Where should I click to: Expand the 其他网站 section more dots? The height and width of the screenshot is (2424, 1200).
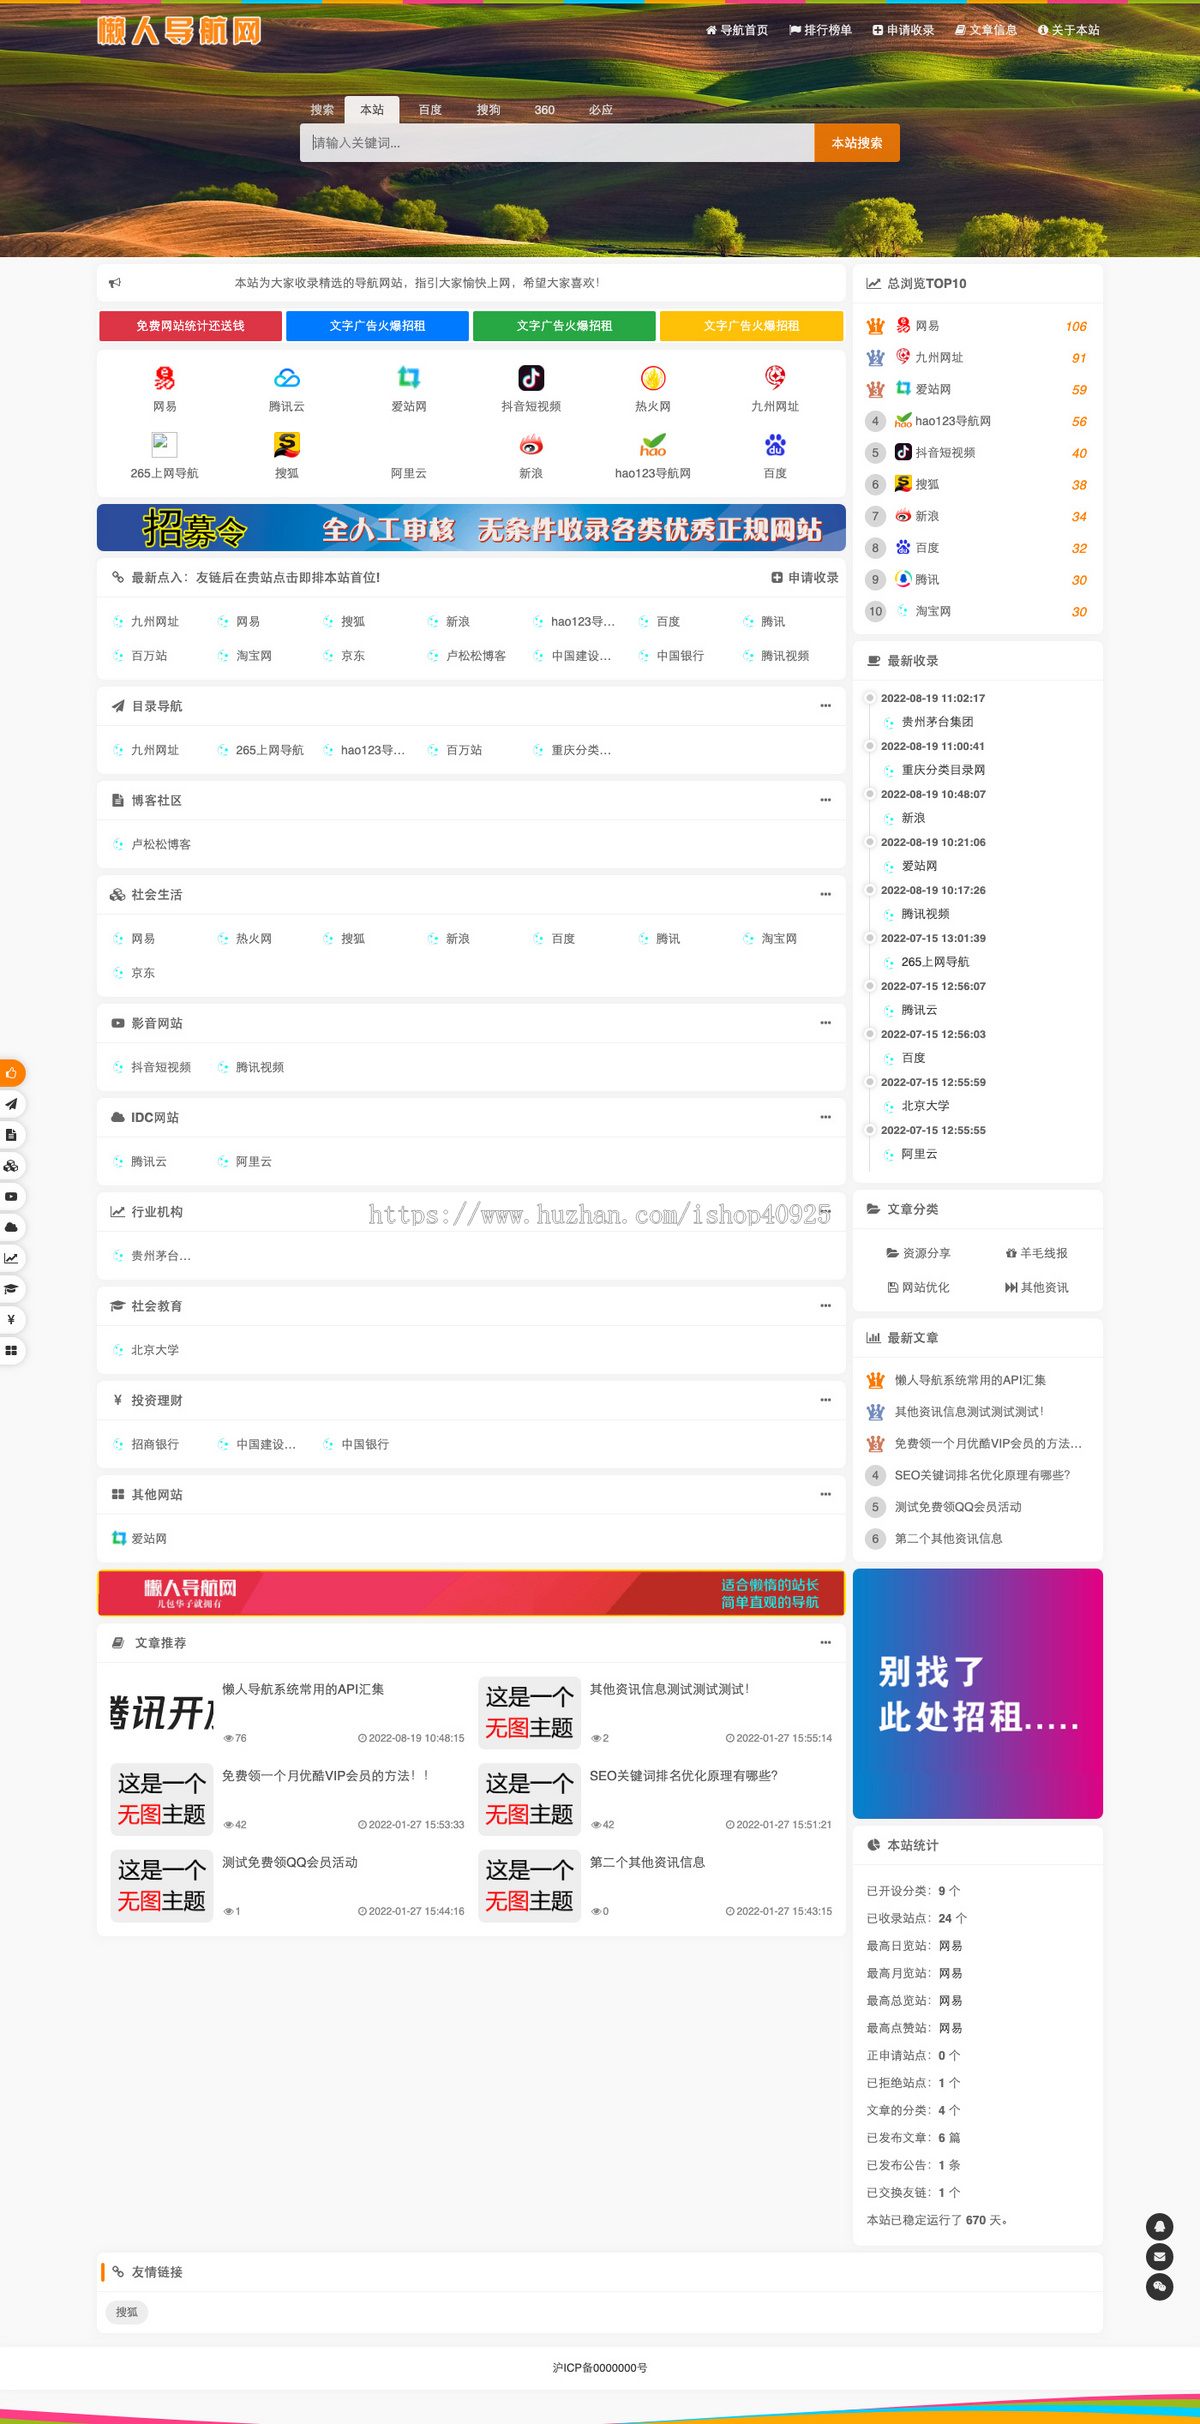825,1494
